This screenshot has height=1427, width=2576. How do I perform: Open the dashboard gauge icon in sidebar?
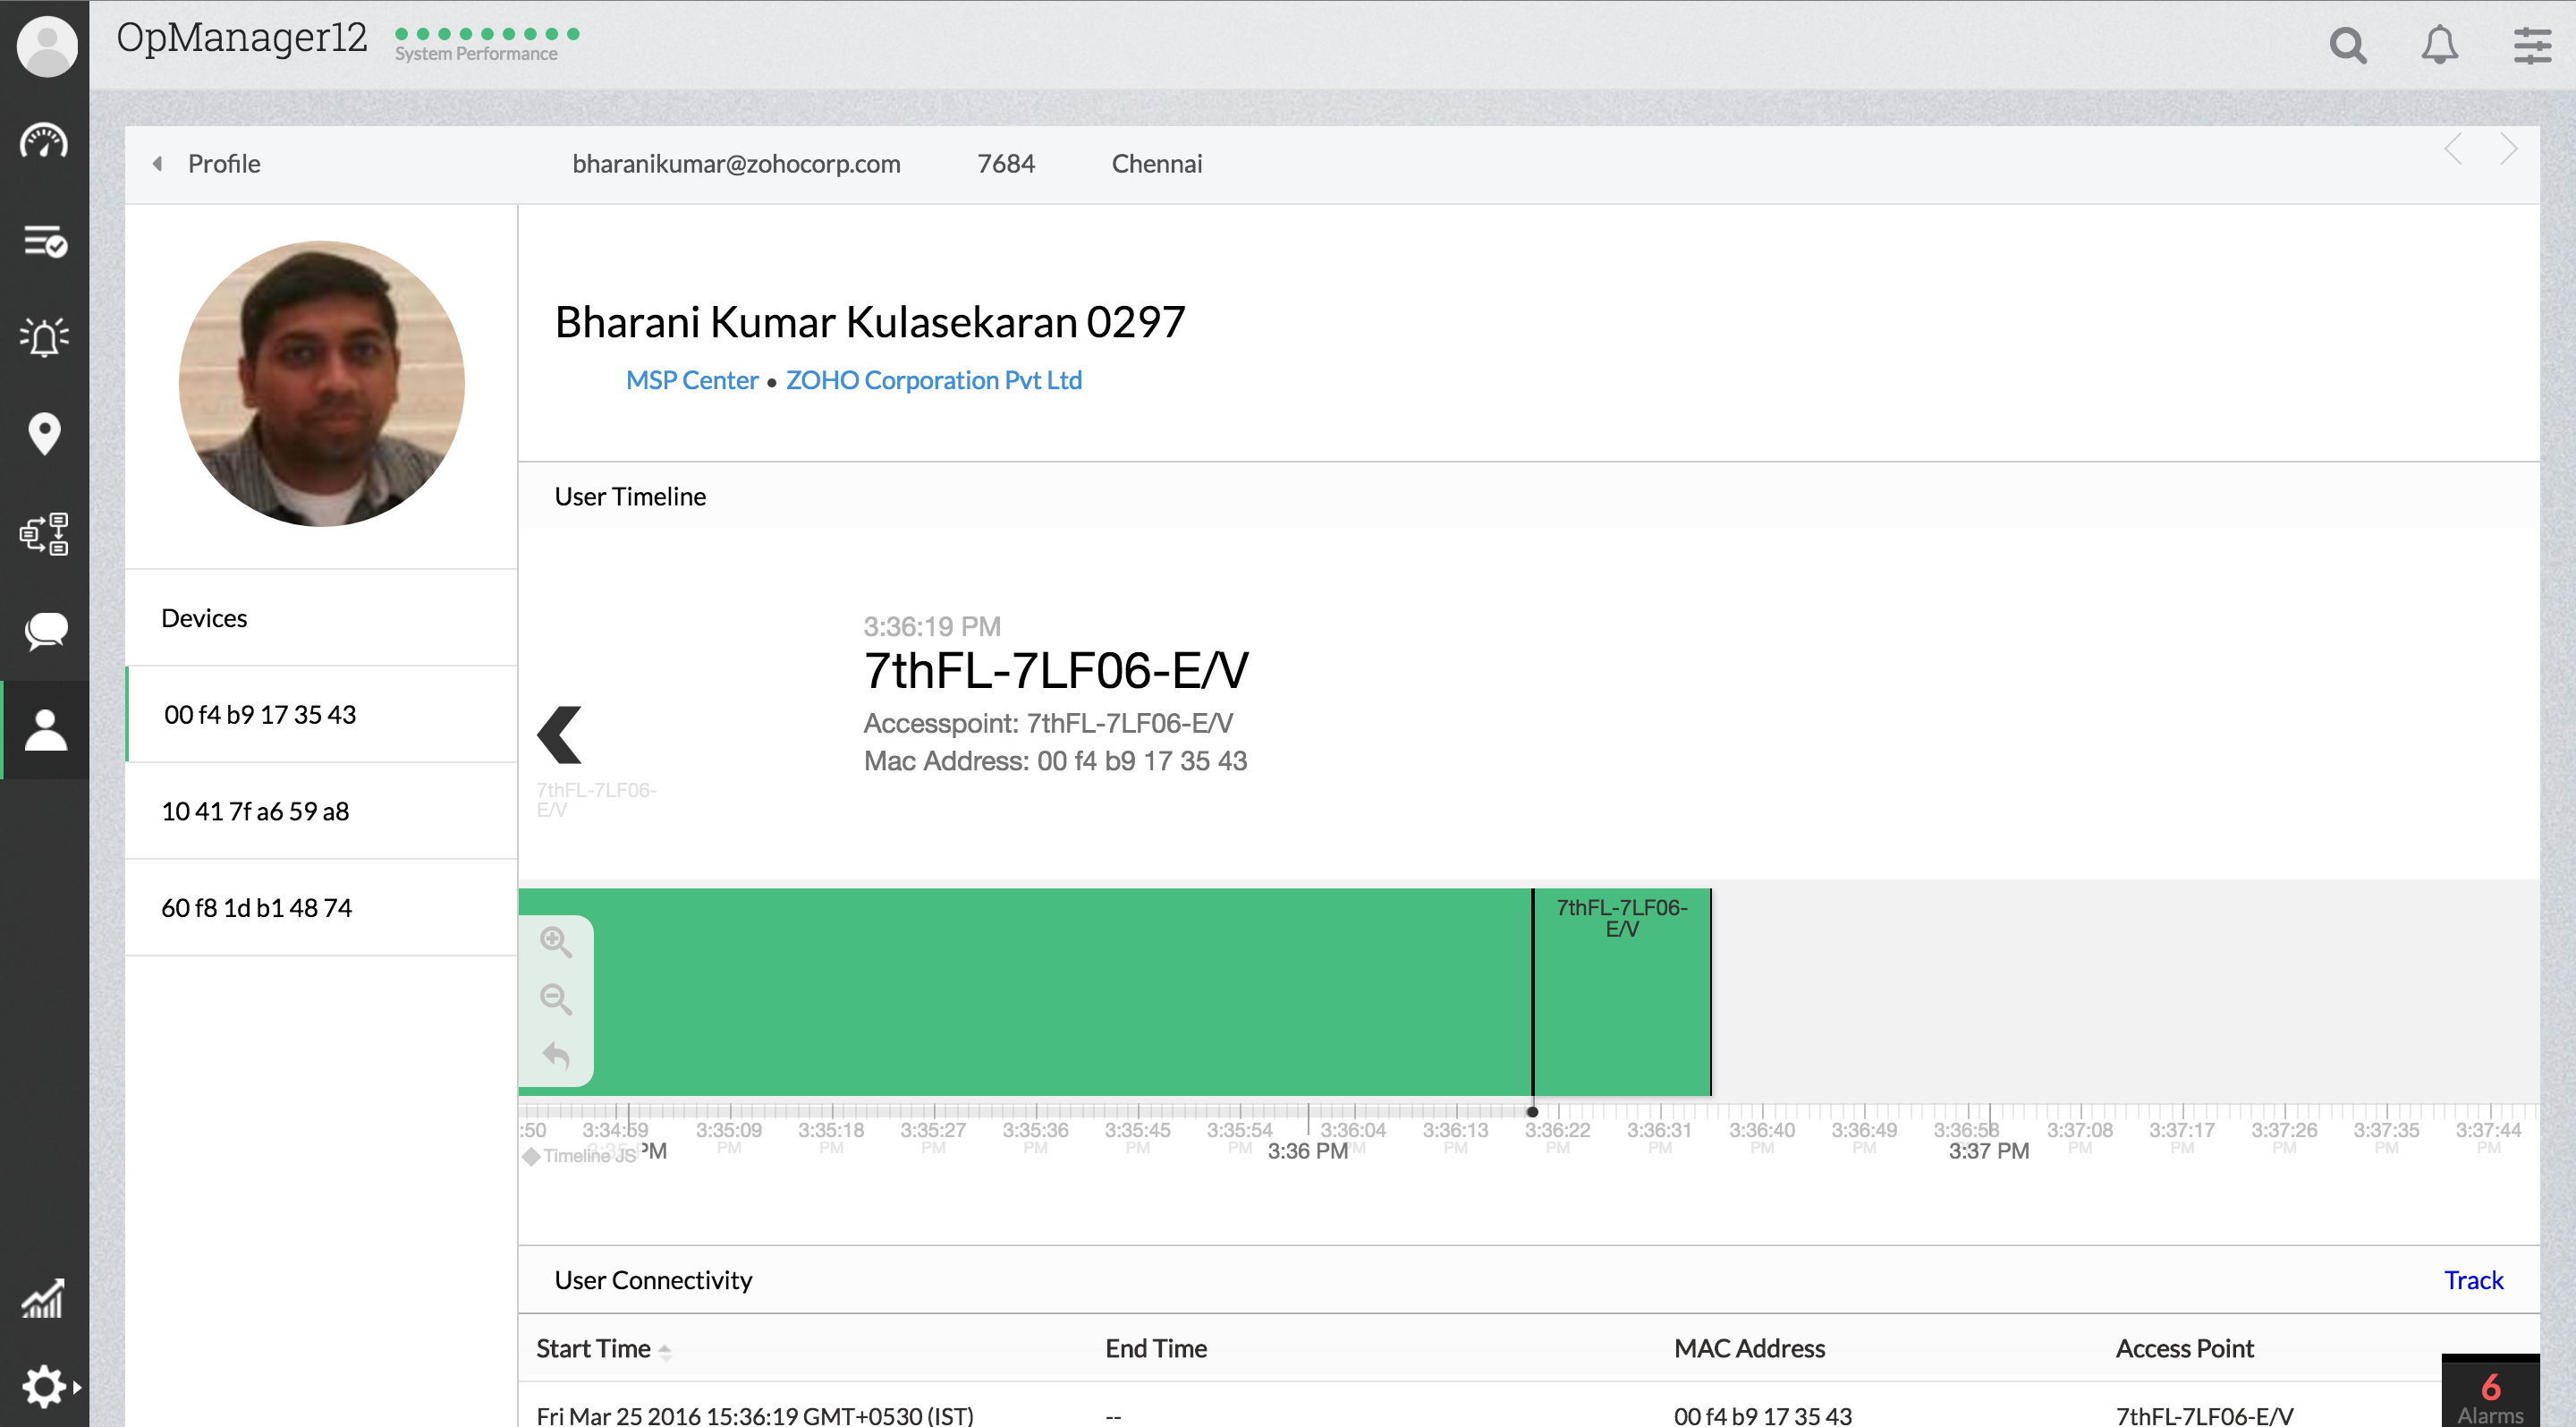click(44, 141)
